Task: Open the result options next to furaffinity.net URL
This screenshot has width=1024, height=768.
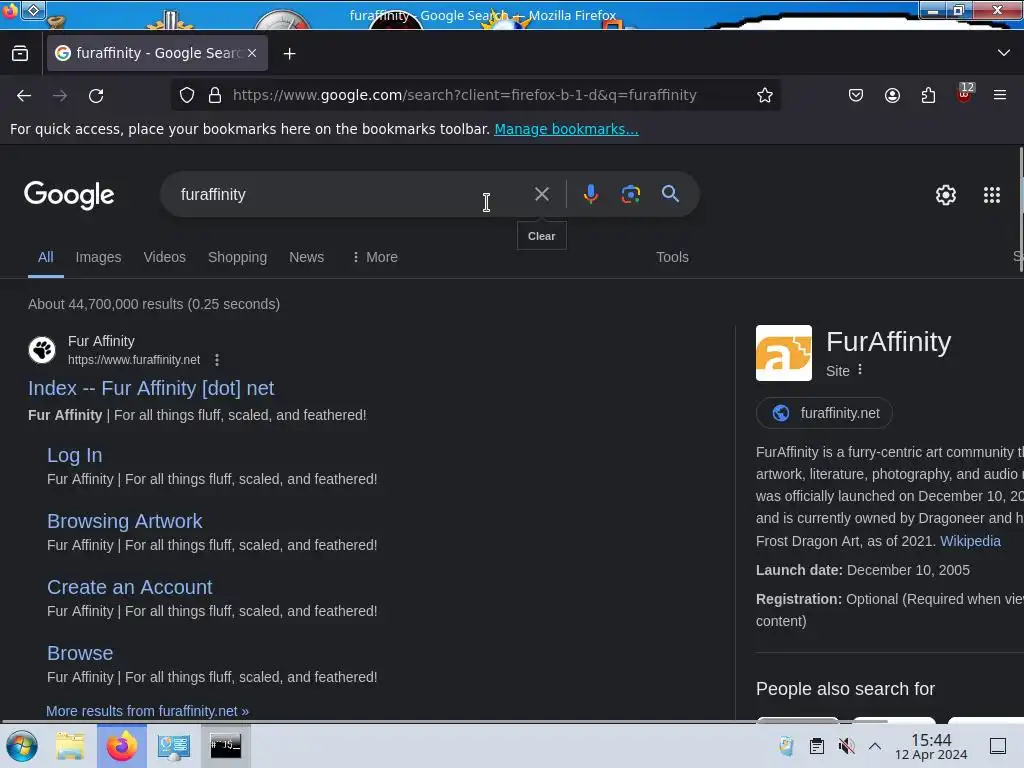Action: tap(217, 360)
